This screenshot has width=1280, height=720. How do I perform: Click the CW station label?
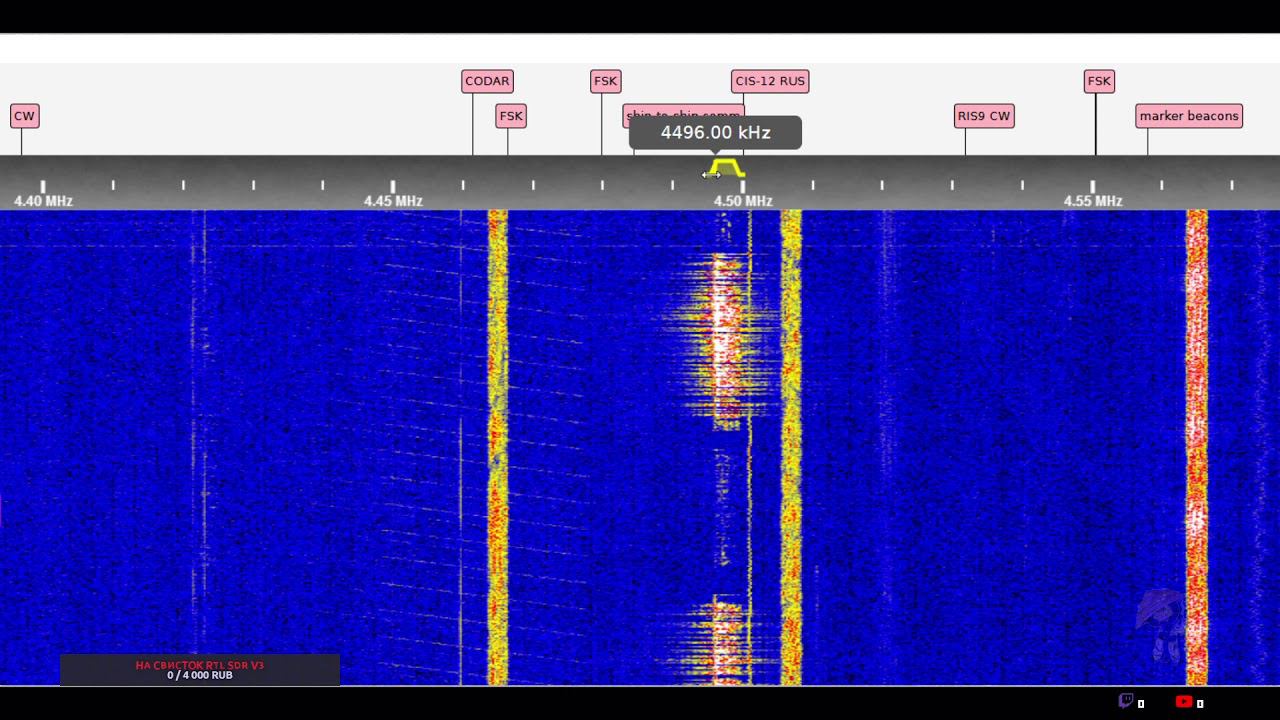click(x=24, y=116)
